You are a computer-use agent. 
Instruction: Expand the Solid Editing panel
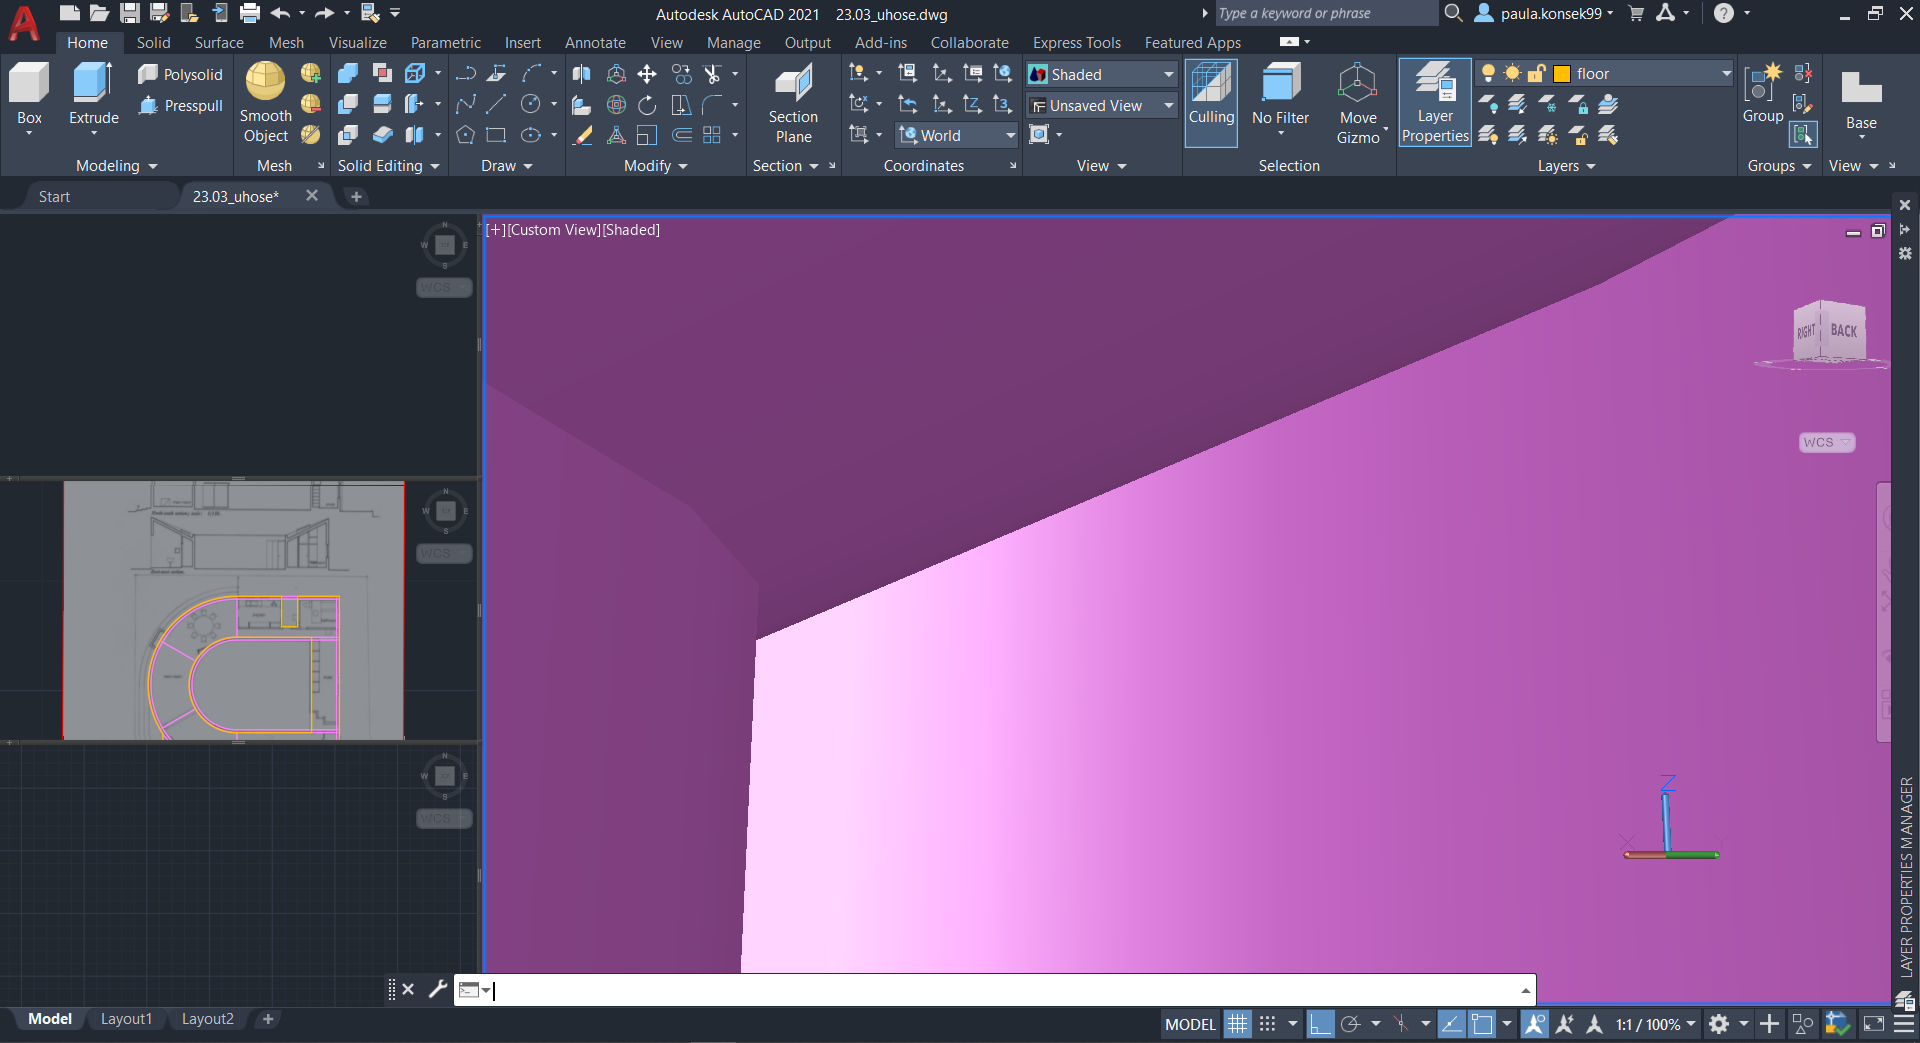click(389, 166)
